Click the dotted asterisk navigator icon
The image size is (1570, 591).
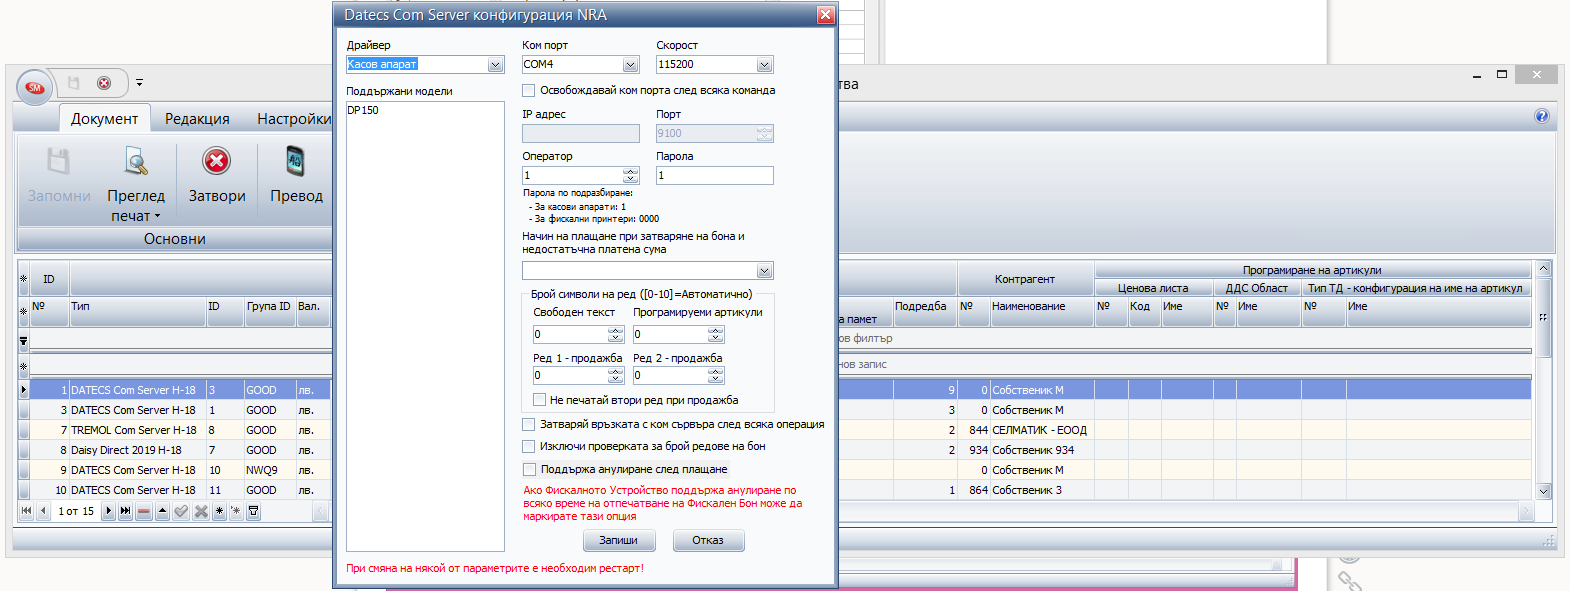click(236, 511)
